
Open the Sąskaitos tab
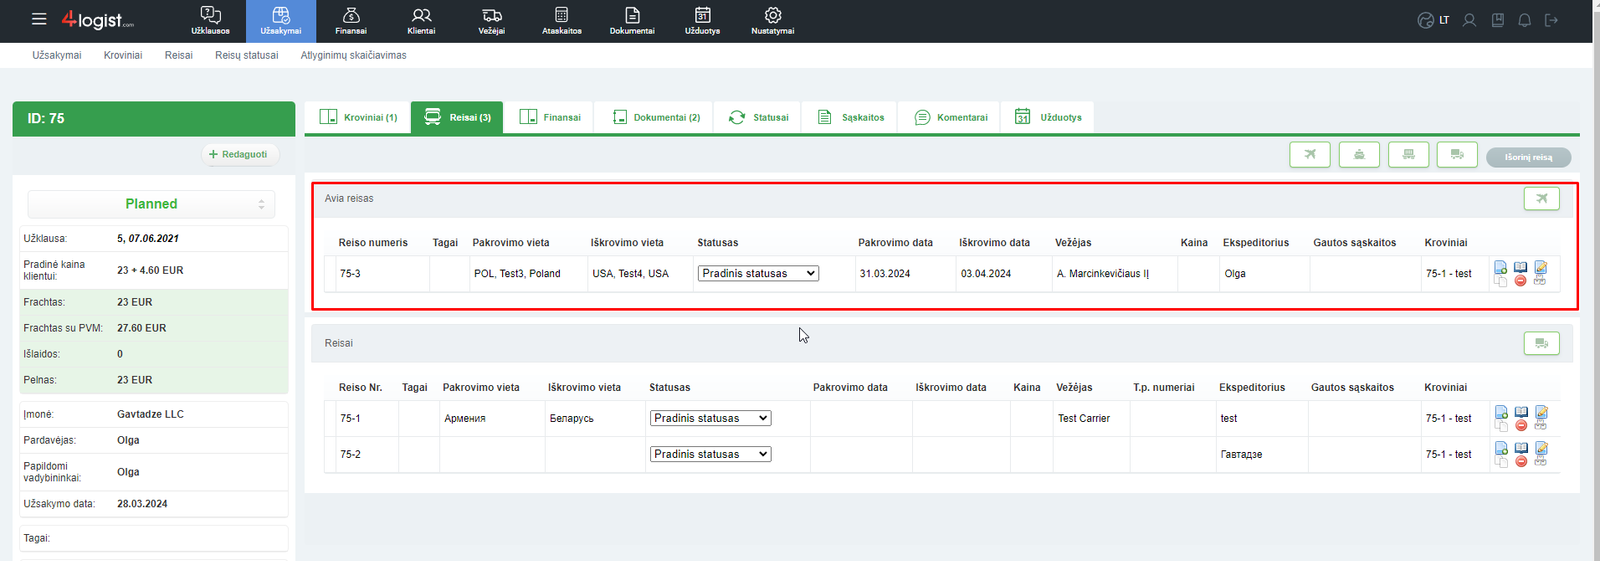pyautogui.click(x=851, y=117)
